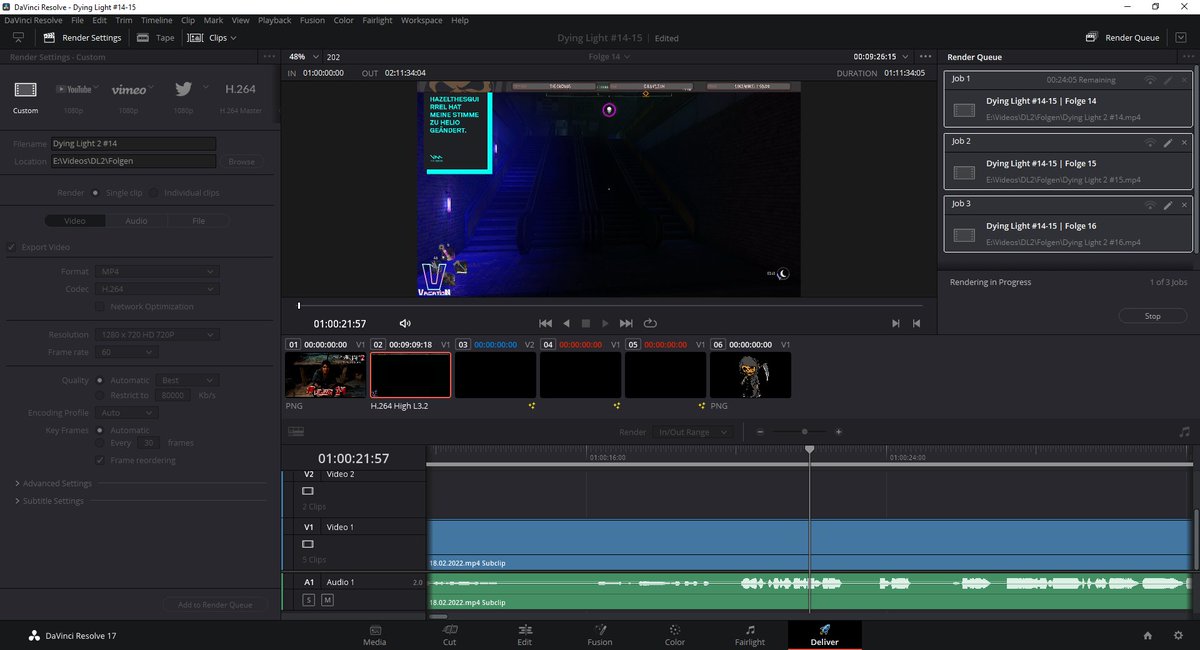Open the Color page
Image resolution: width=1200 pixels, height=650 pixels.
675,634
